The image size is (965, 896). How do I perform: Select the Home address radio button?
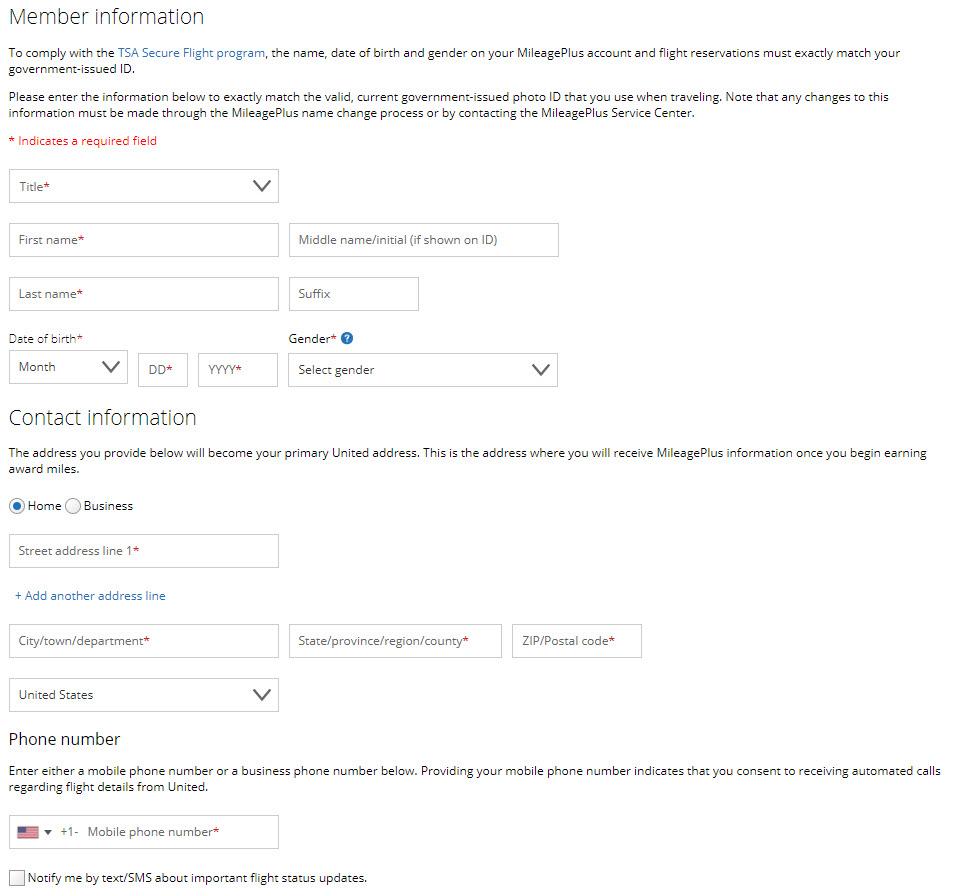[17, 506]
